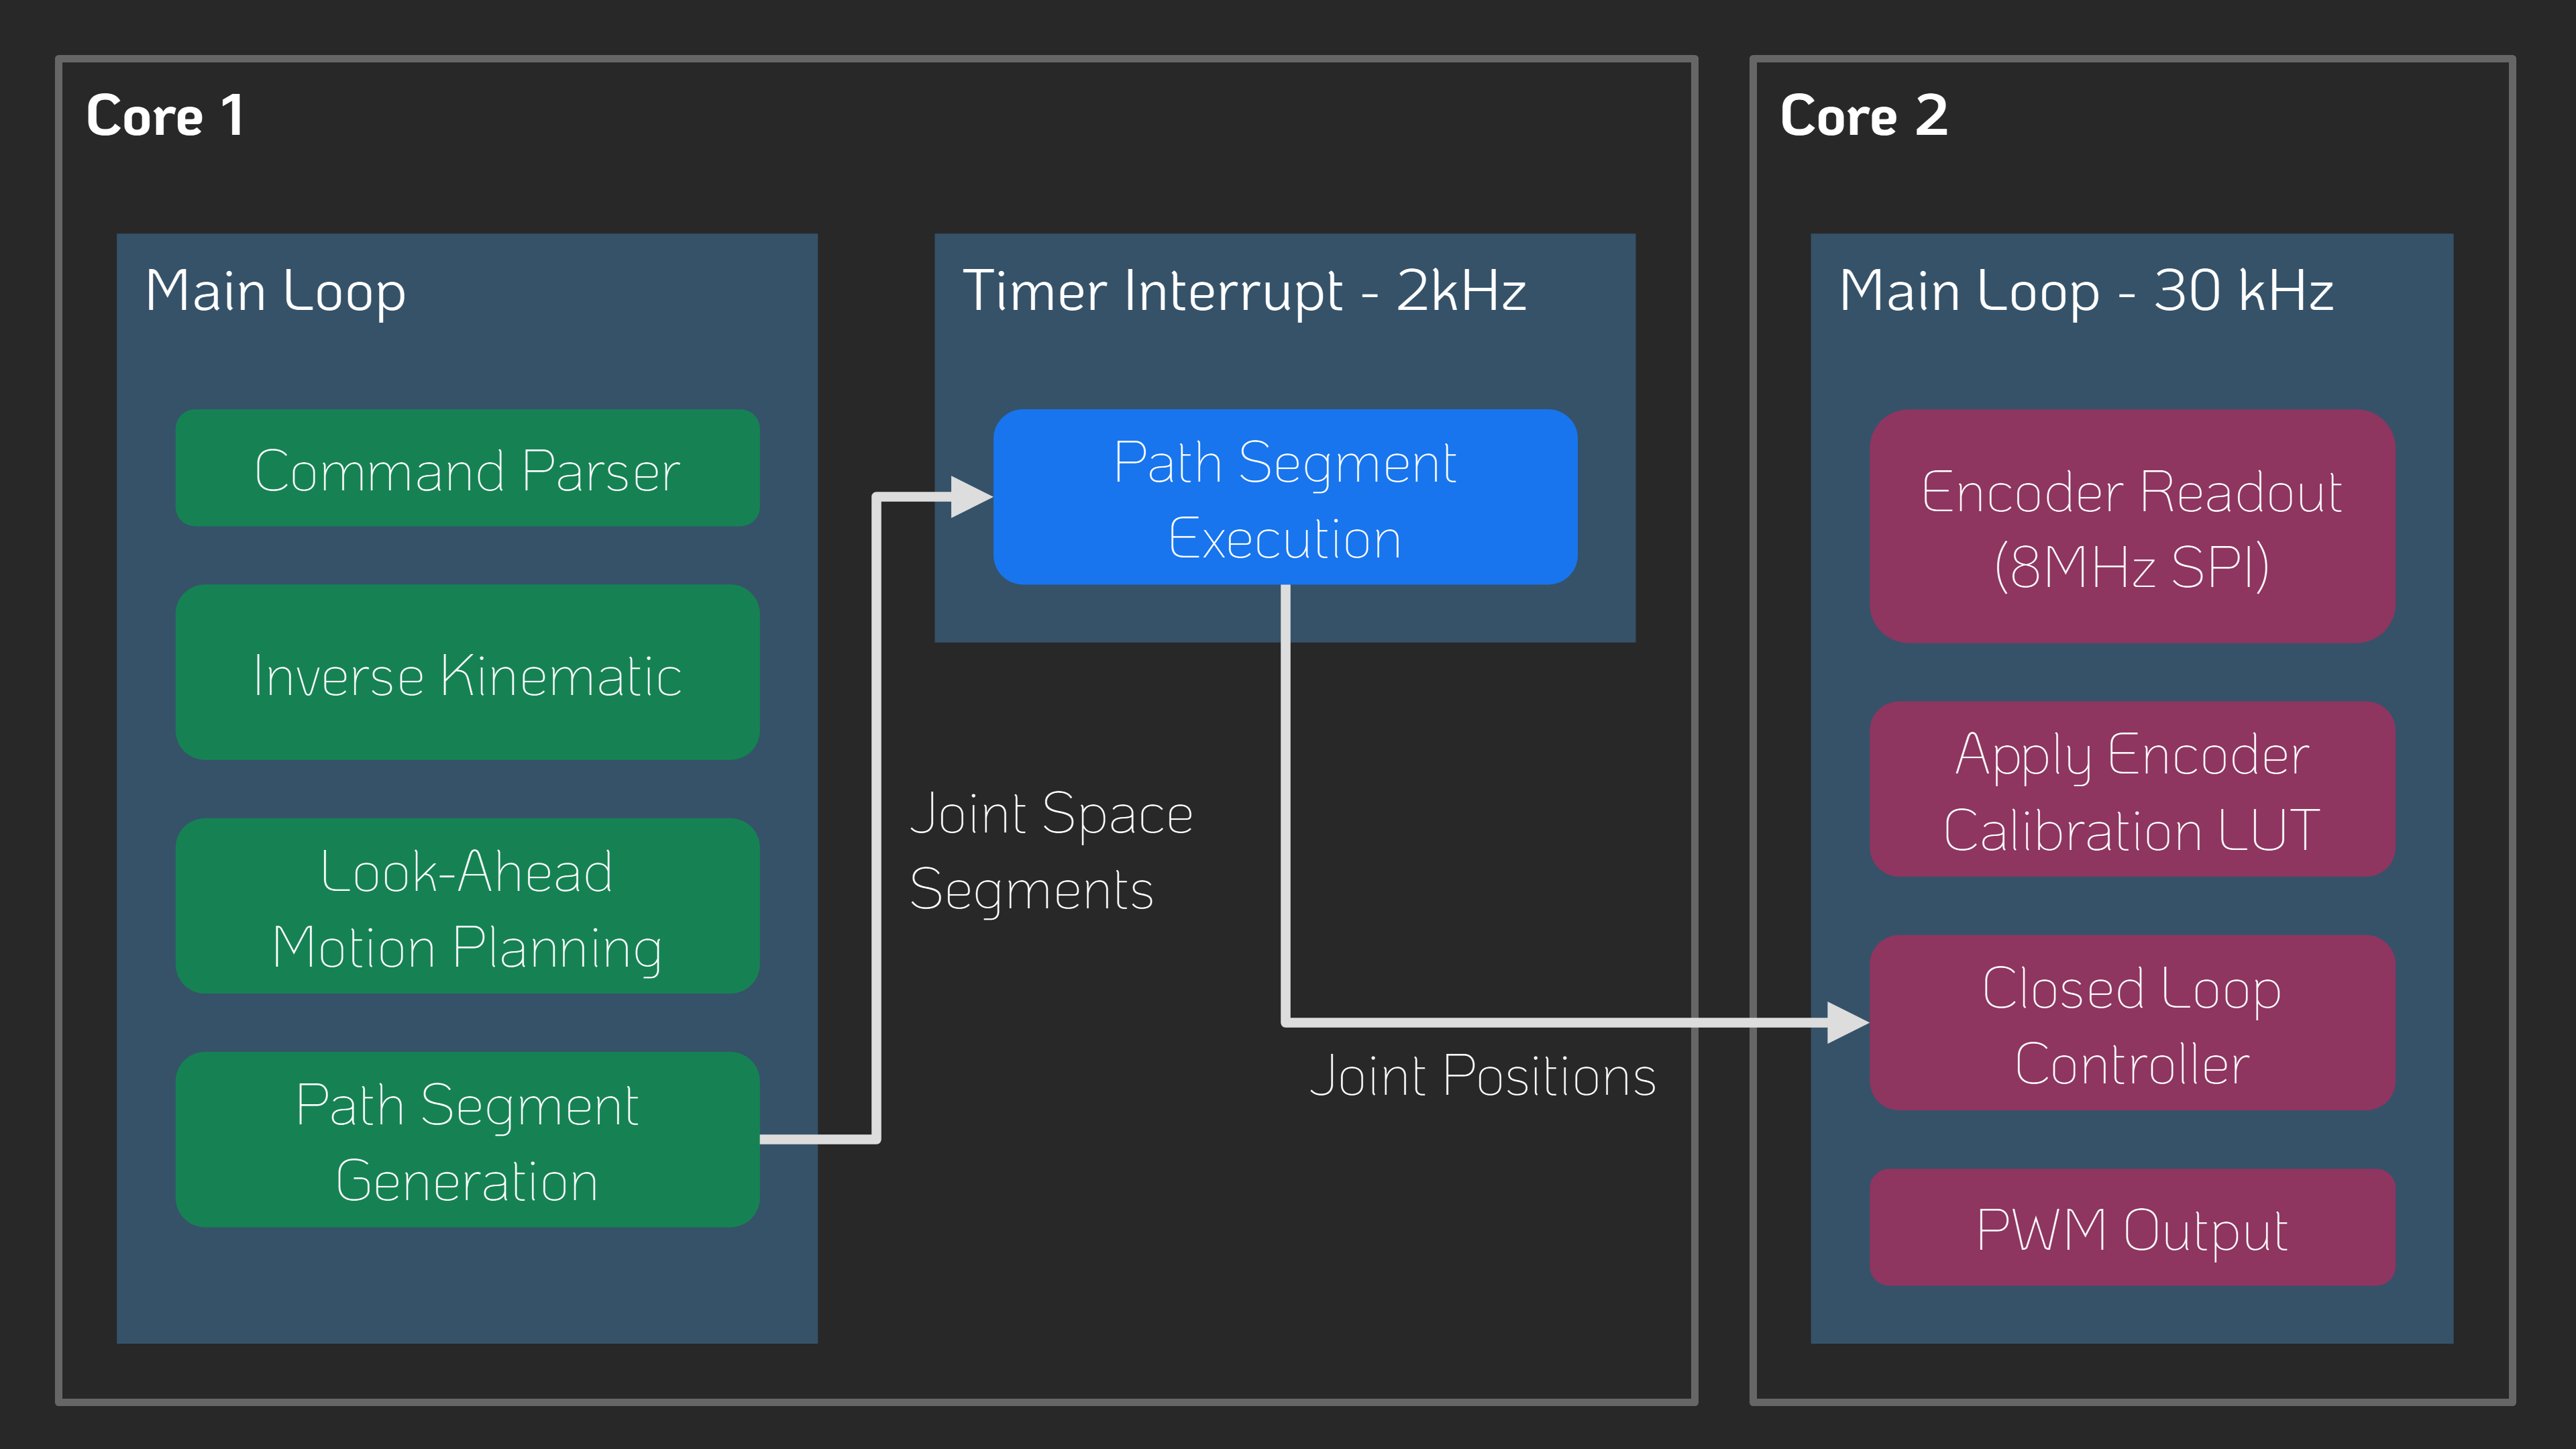Select the Inverse Kinematic block
This screenshot has height=1449, width=2576.
(467, 673)
